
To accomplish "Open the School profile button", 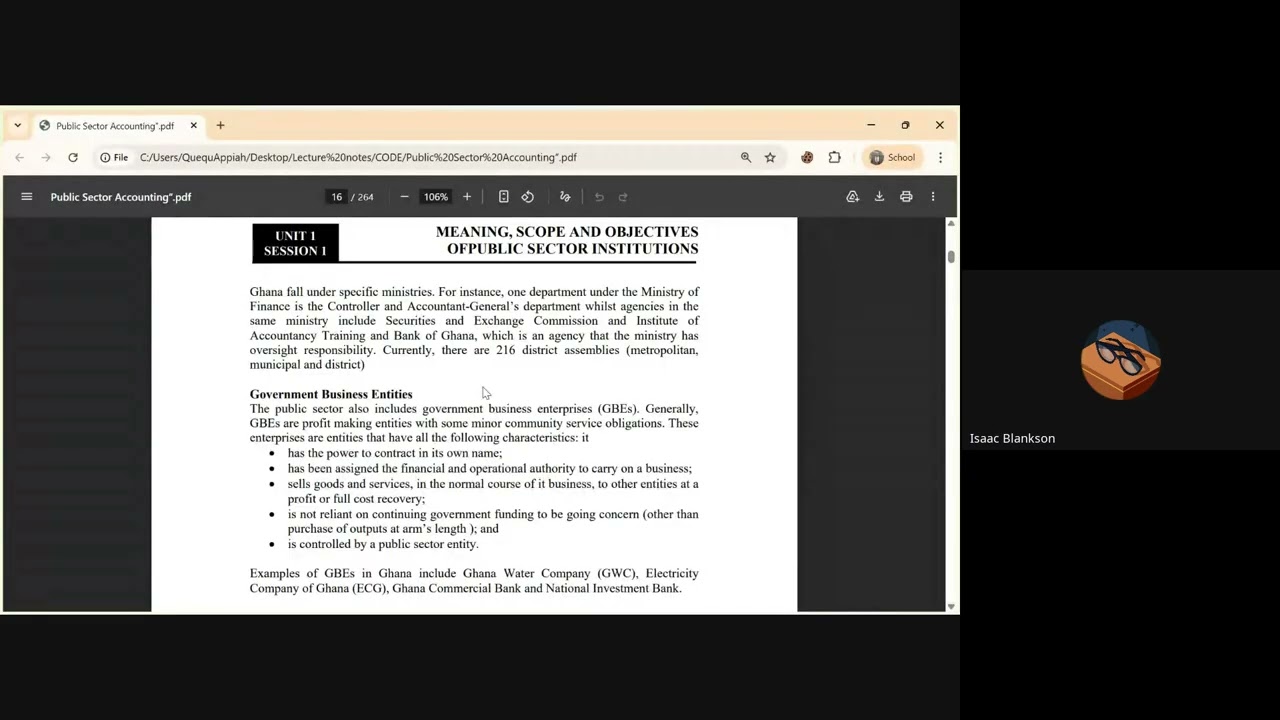I will pyautogui.click(x=892, y=157).
